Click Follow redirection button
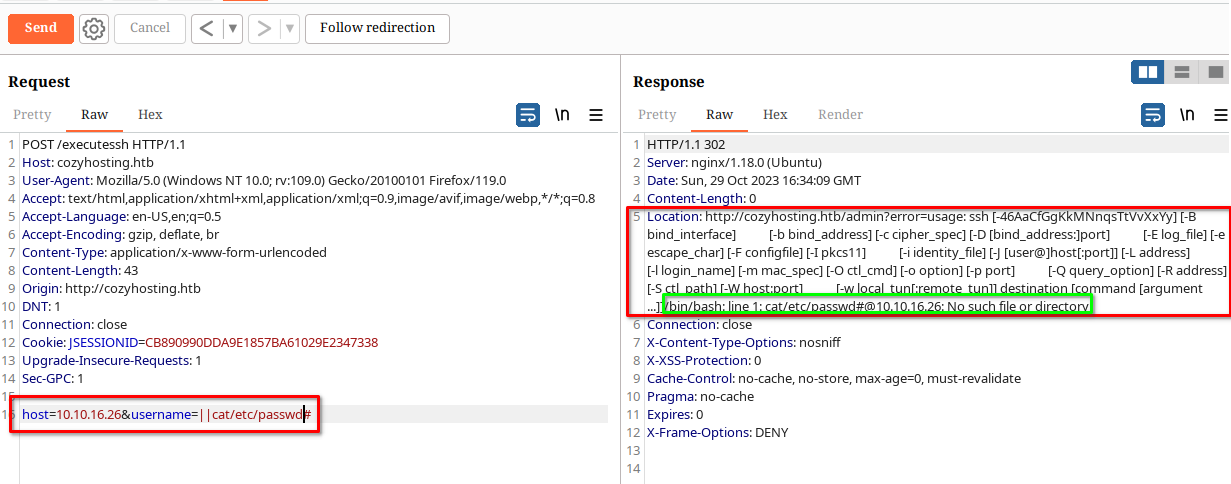 377,28
